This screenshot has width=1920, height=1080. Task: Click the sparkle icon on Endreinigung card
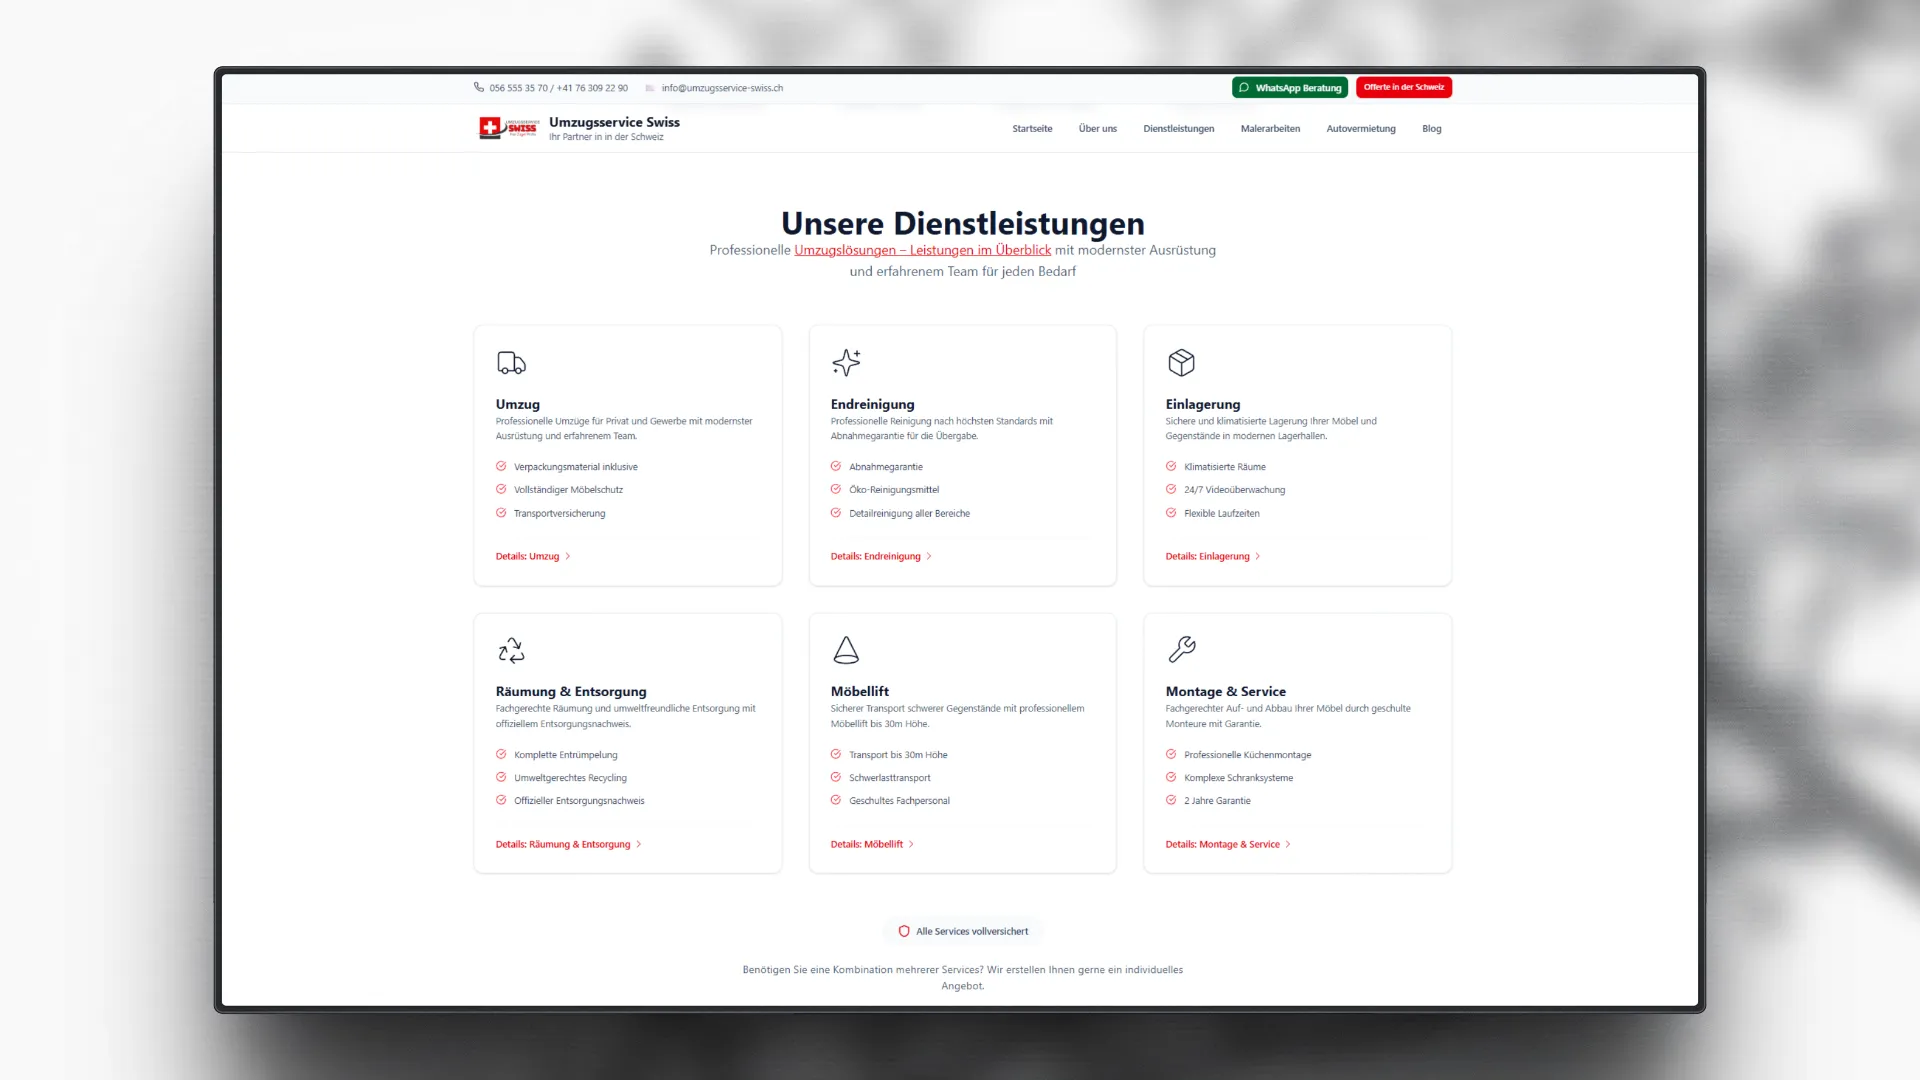[846, 362]
